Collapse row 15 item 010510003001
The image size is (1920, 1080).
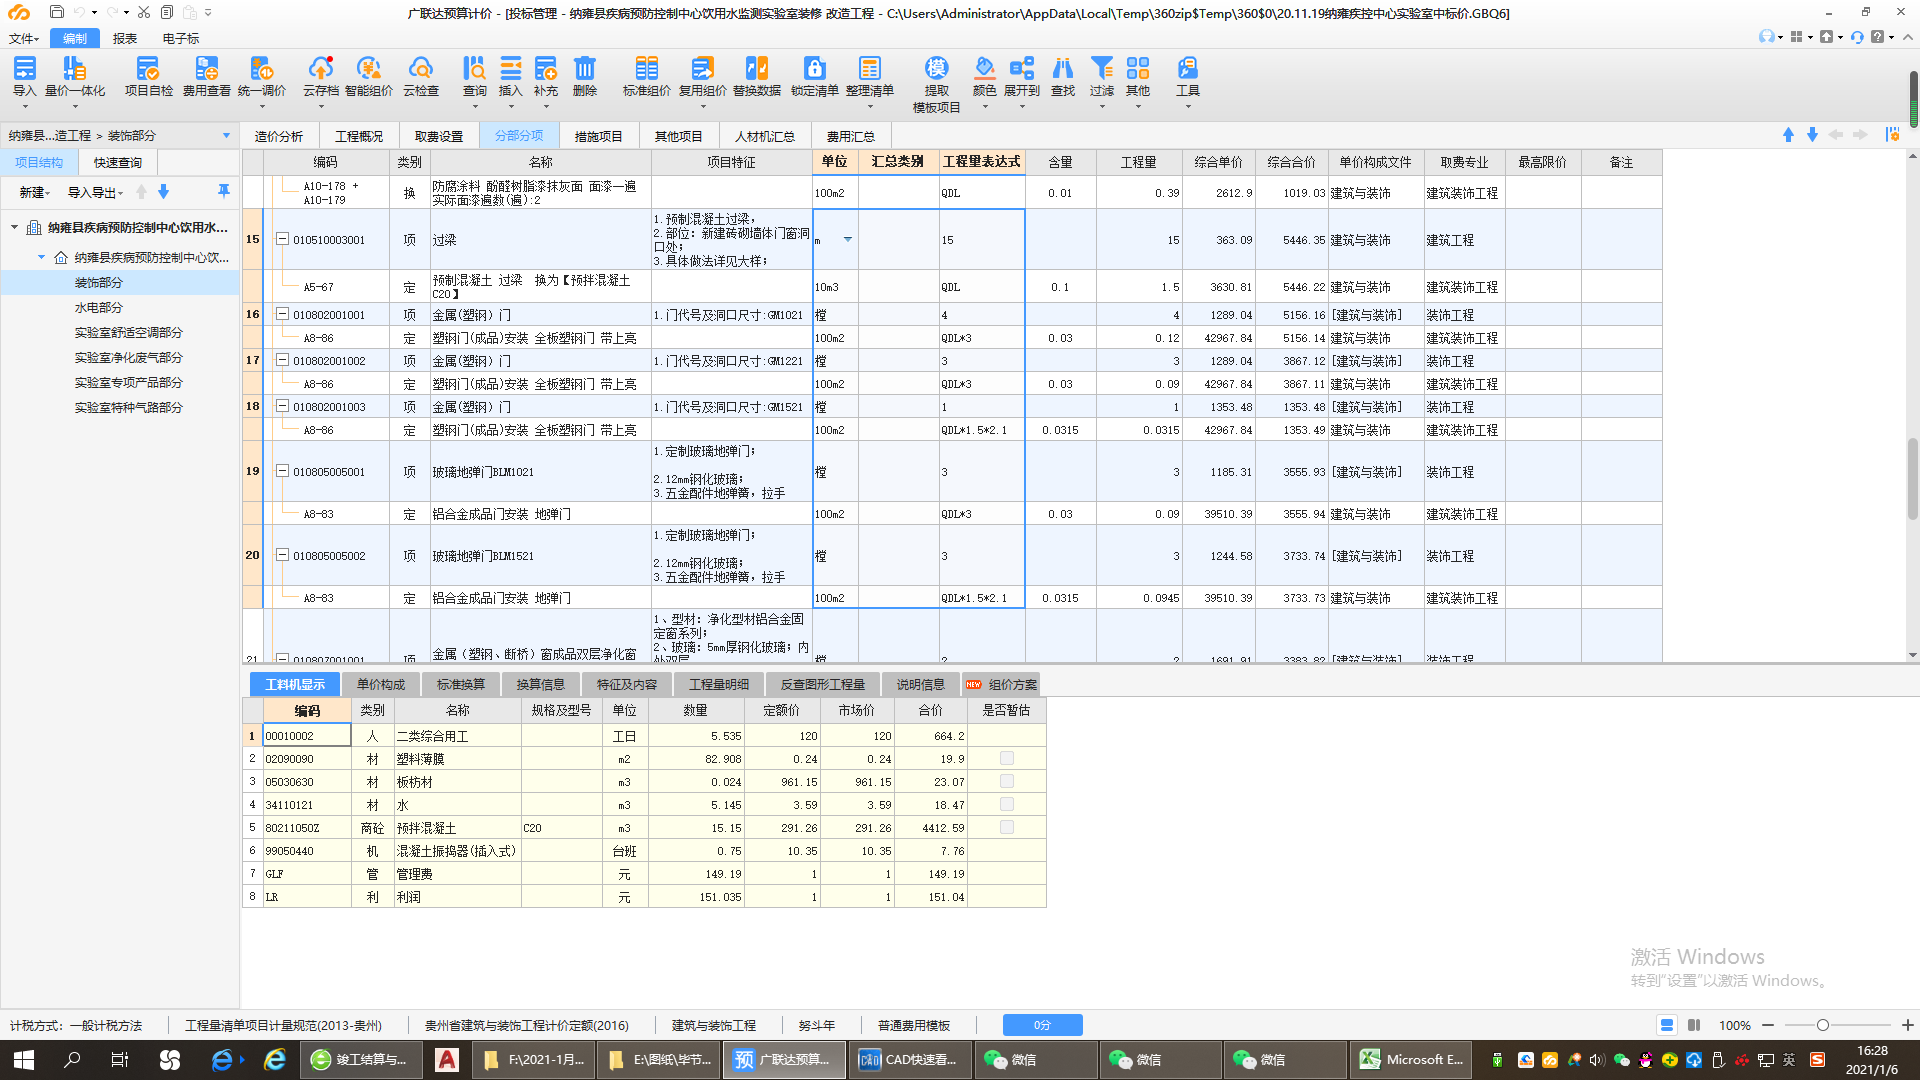pyautogui.click(x=282, y=239)
